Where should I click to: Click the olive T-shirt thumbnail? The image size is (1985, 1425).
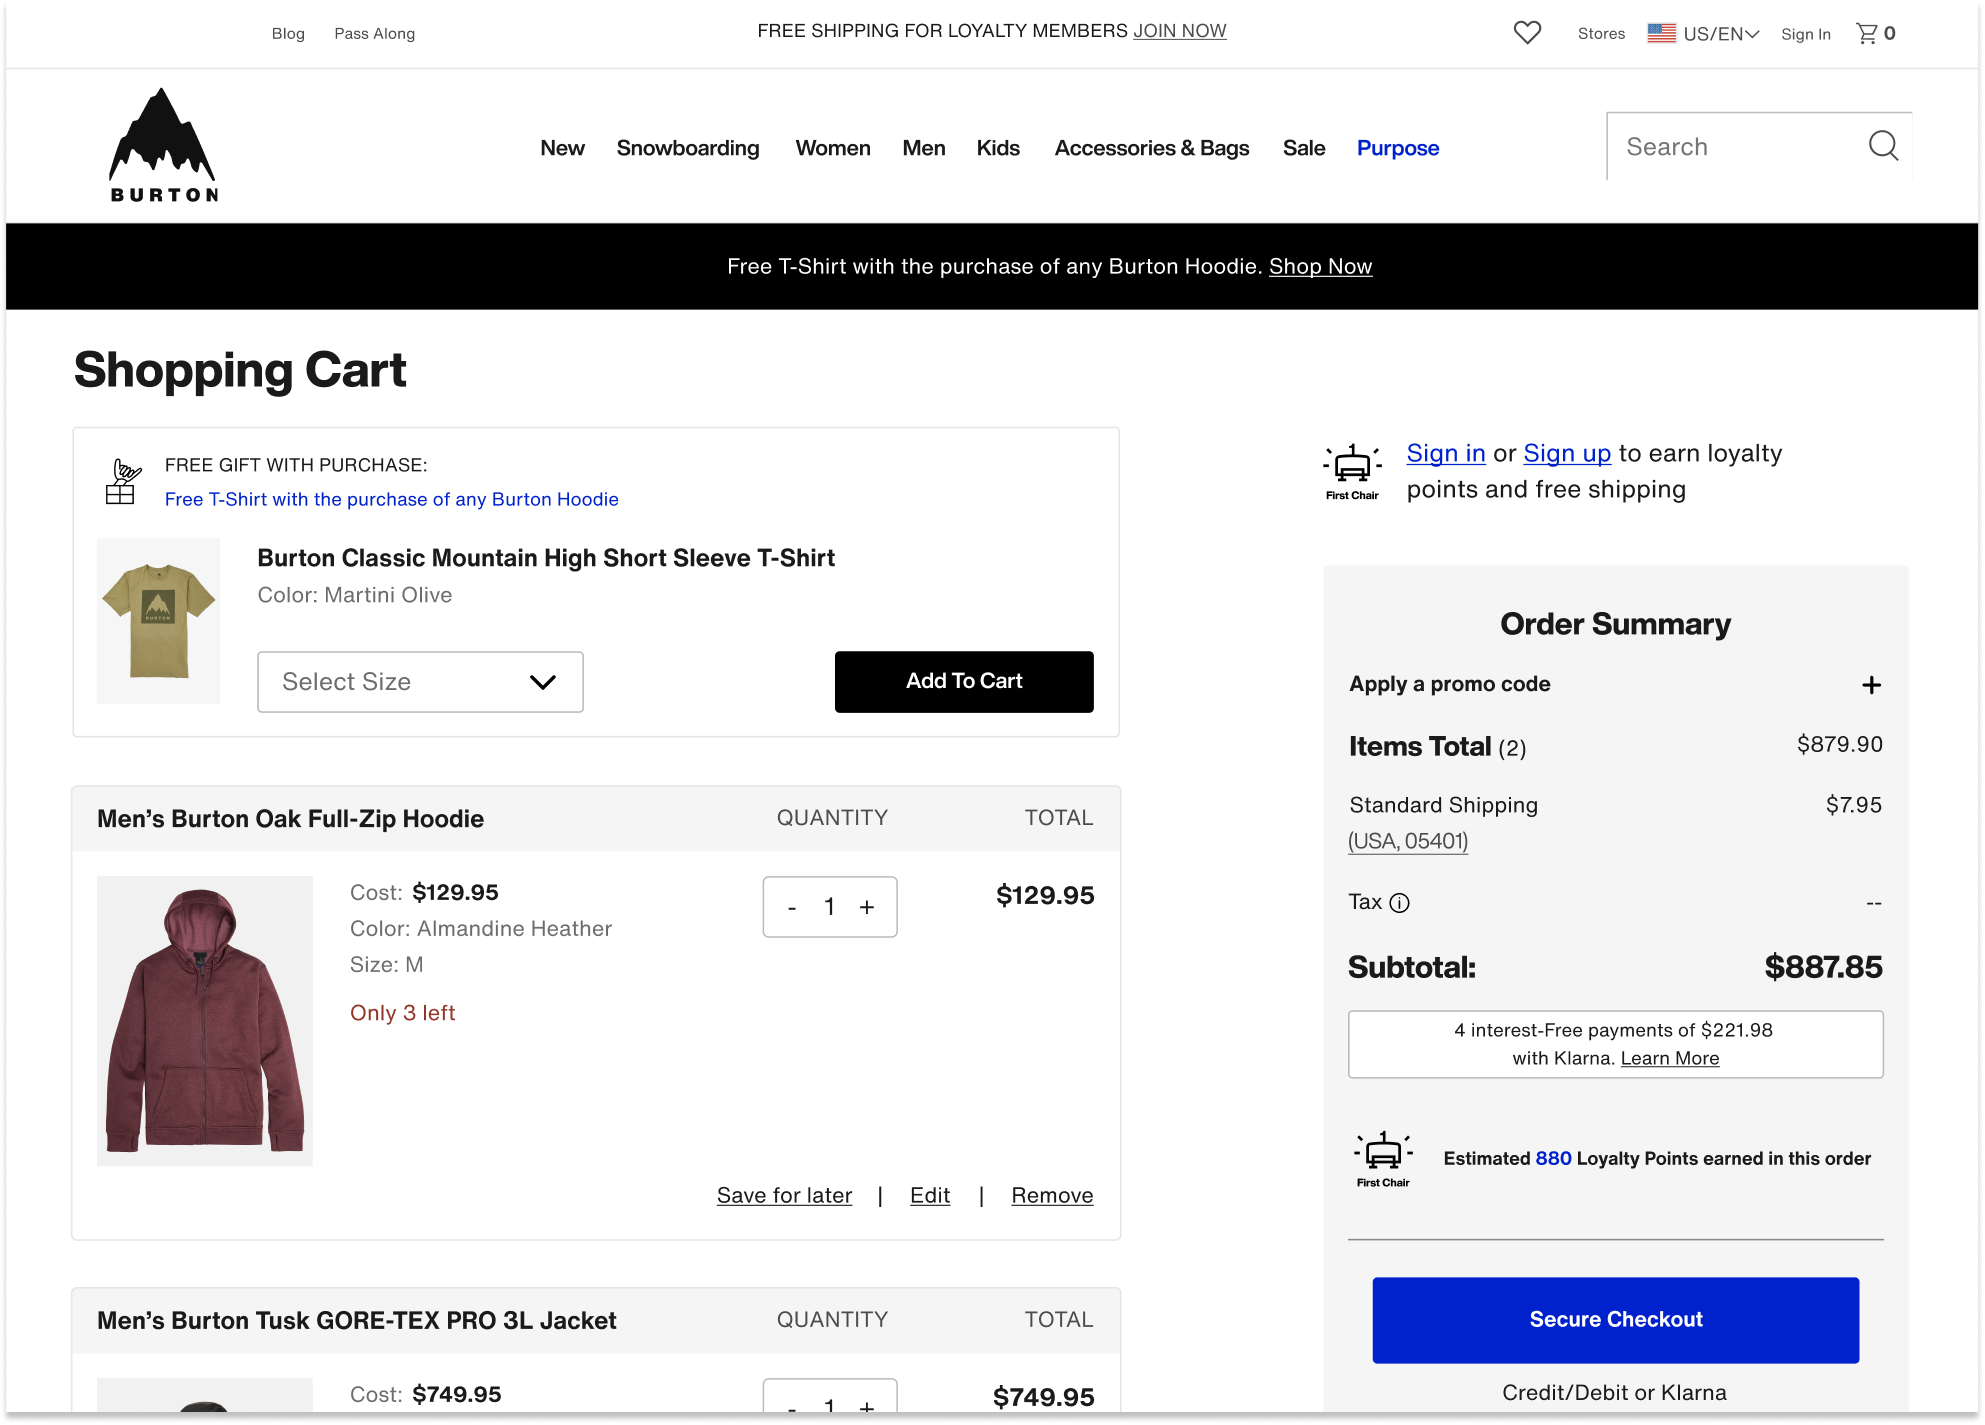pyautogui.click(x=159, y=621)
